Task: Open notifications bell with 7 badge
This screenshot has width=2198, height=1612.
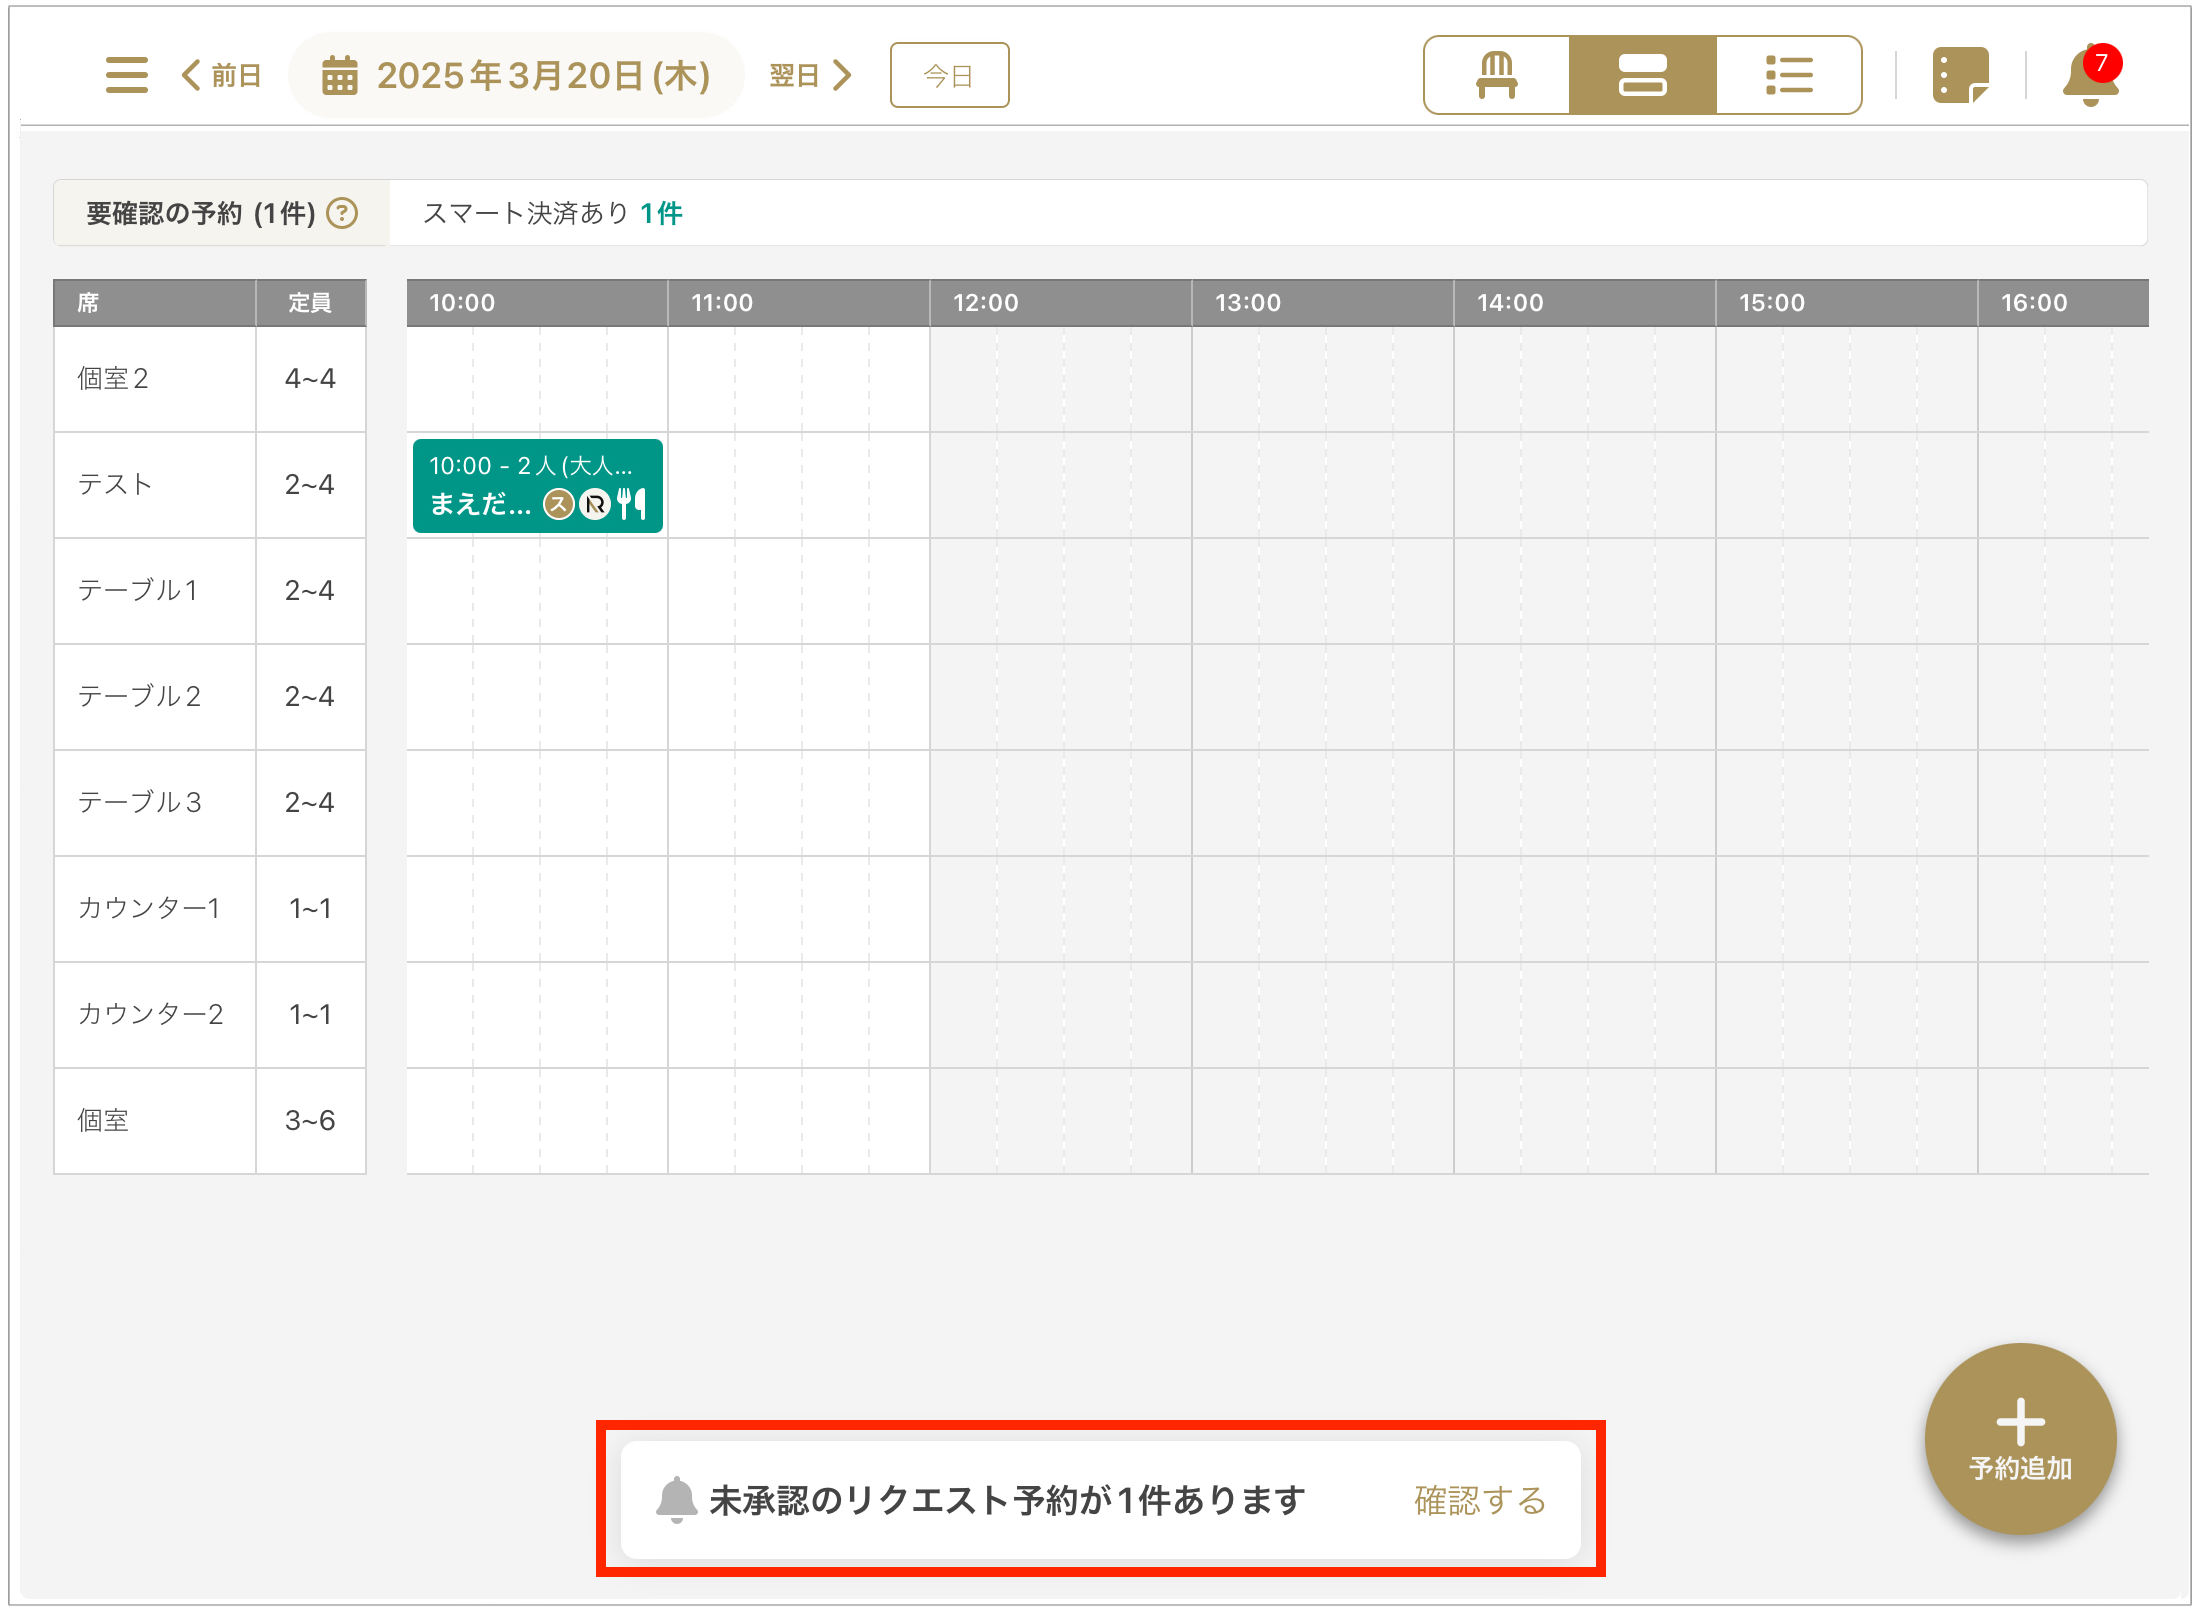Action: [2090, 76]
